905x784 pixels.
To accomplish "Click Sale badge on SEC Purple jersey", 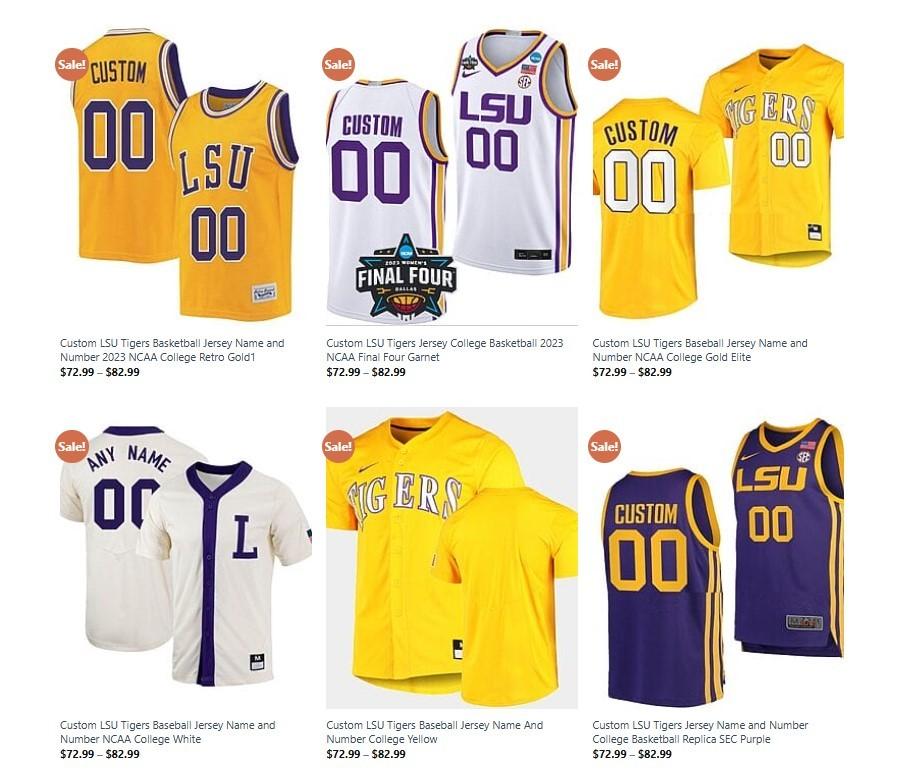I will tap(604, 446).
